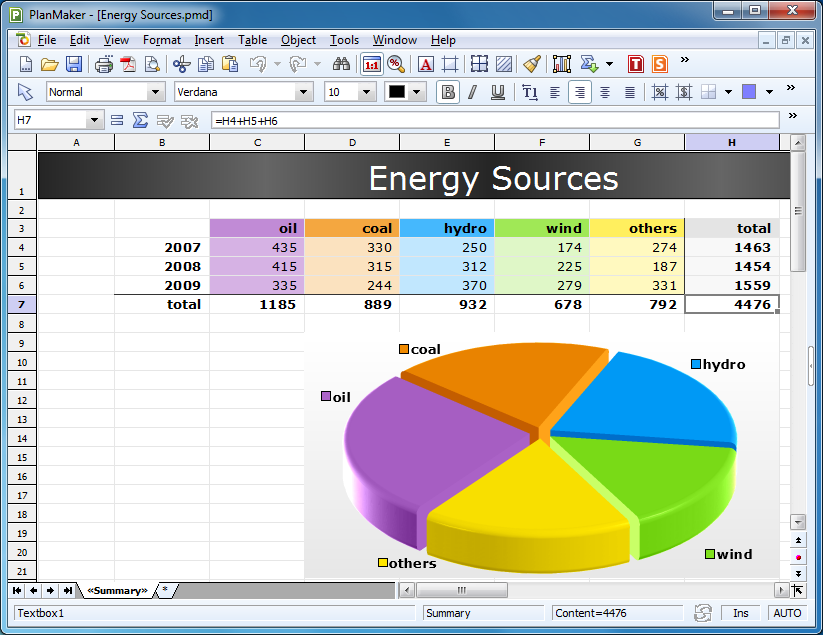Toggle Bold formatting button

(x=448, y=92)
